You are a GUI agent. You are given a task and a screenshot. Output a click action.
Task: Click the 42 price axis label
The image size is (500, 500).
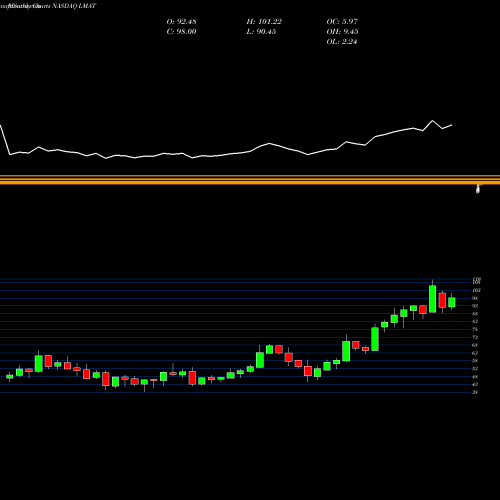click(x=475, y=384)
